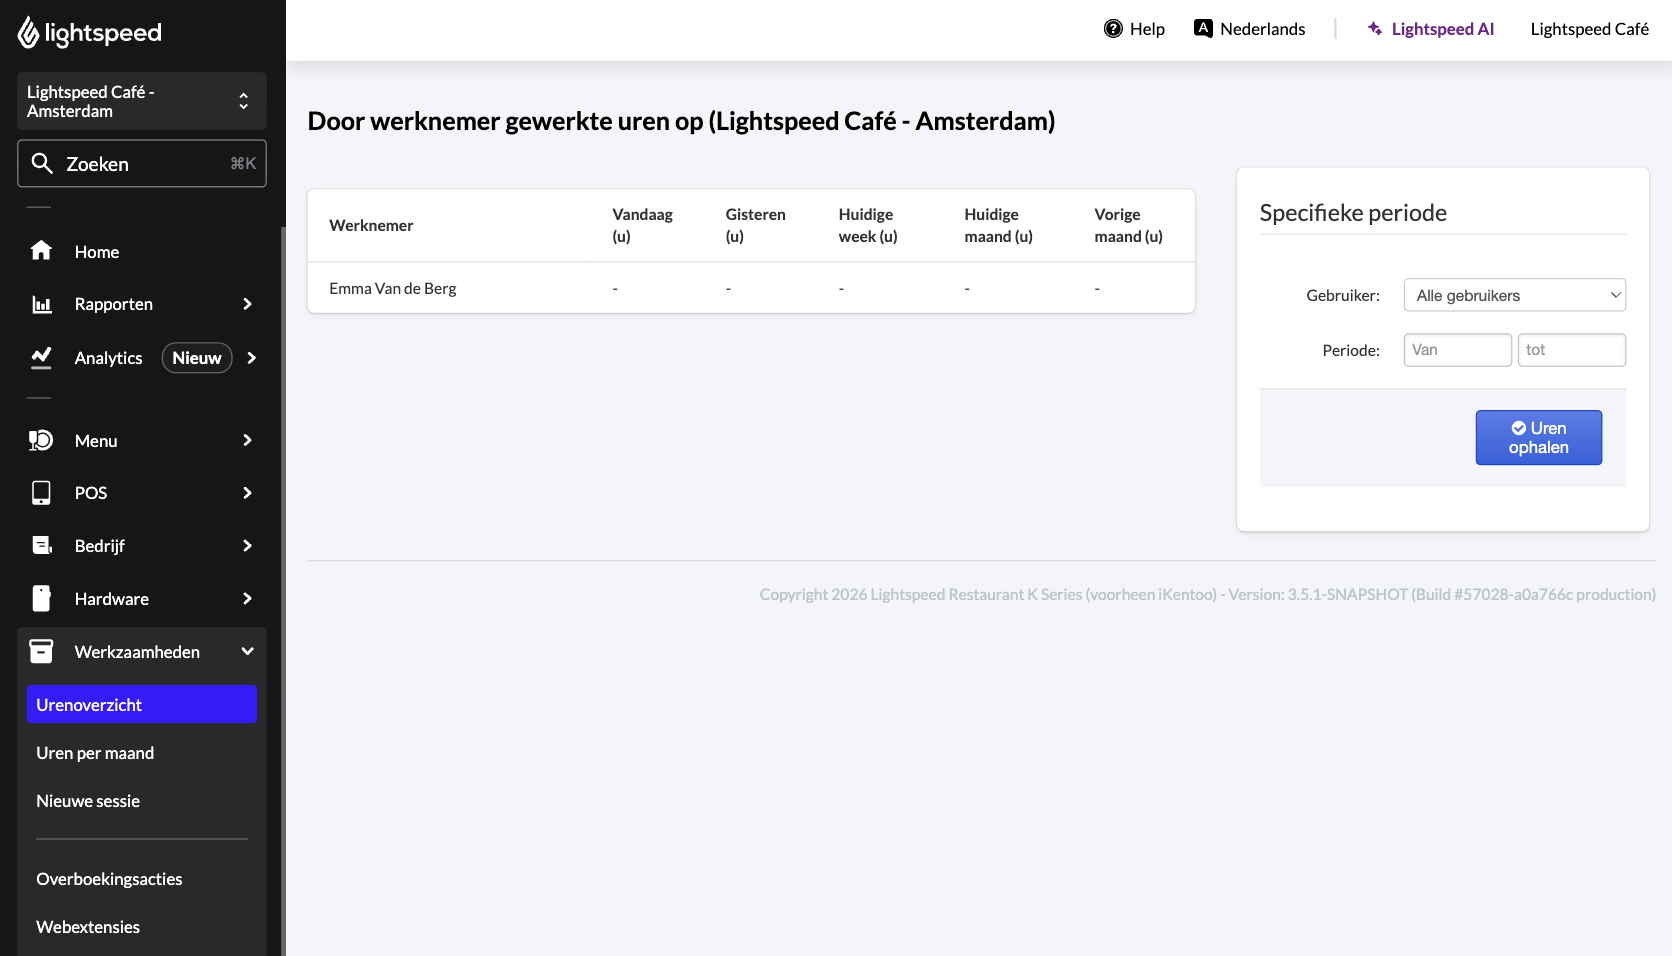Click the POS tablet icon
Screen dimensions: 1672x956
tap(41, 493)
